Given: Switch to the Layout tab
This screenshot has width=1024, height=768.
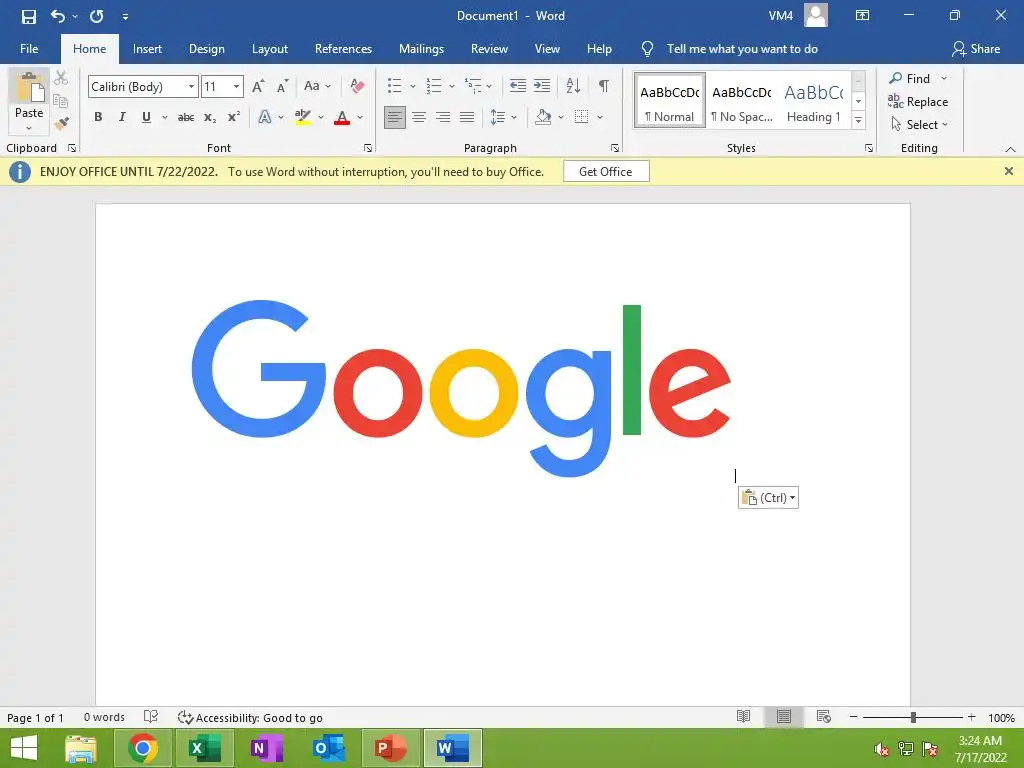Looking at the screenshot, I should pyautogui.click(x=270, y=49).
